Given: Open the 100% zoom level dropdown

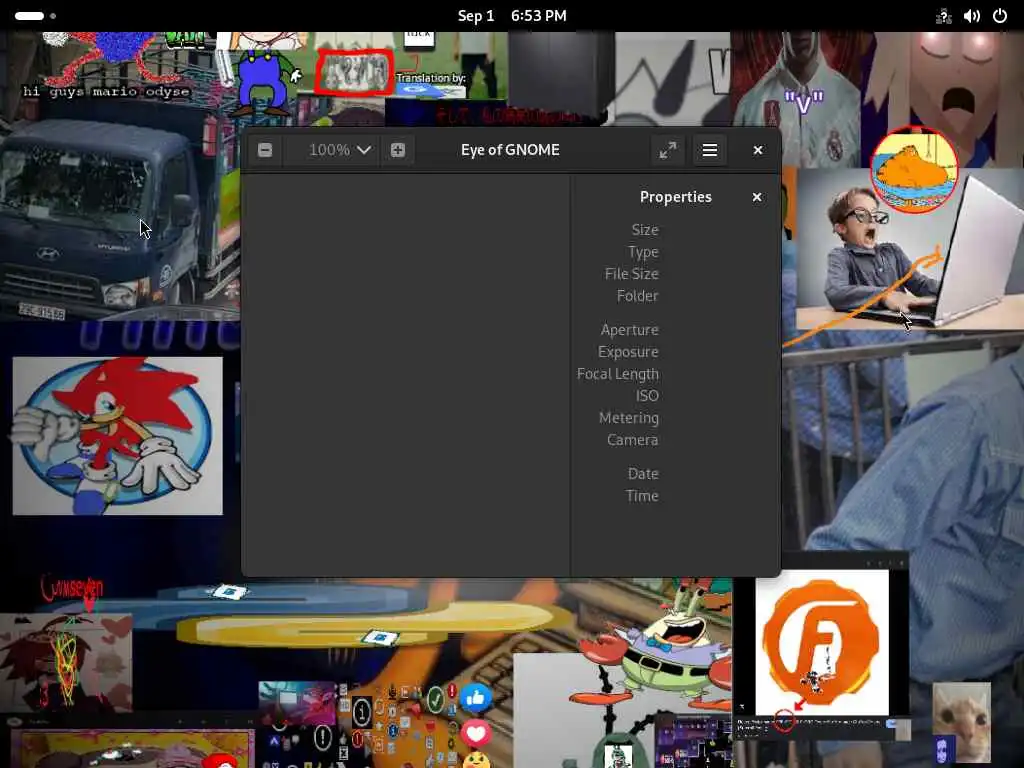Looking at the screenshot, I should pyautogui.click(x=340, y=150).
